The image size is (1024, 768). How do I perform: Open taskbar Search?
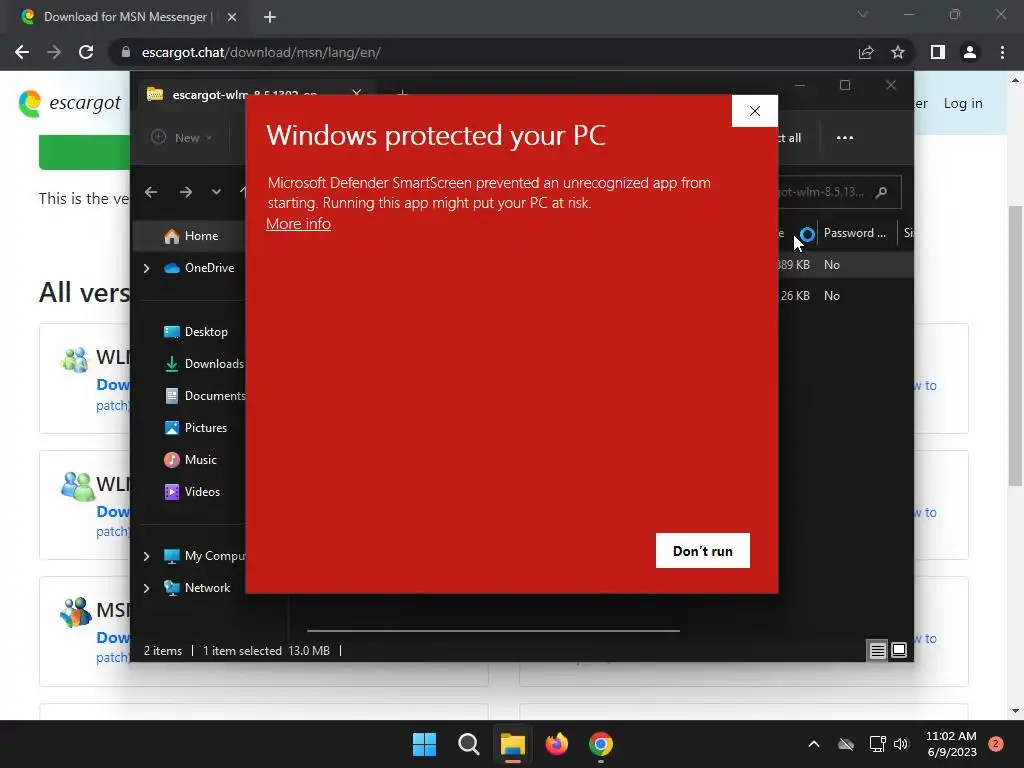[x=468, y=744]
